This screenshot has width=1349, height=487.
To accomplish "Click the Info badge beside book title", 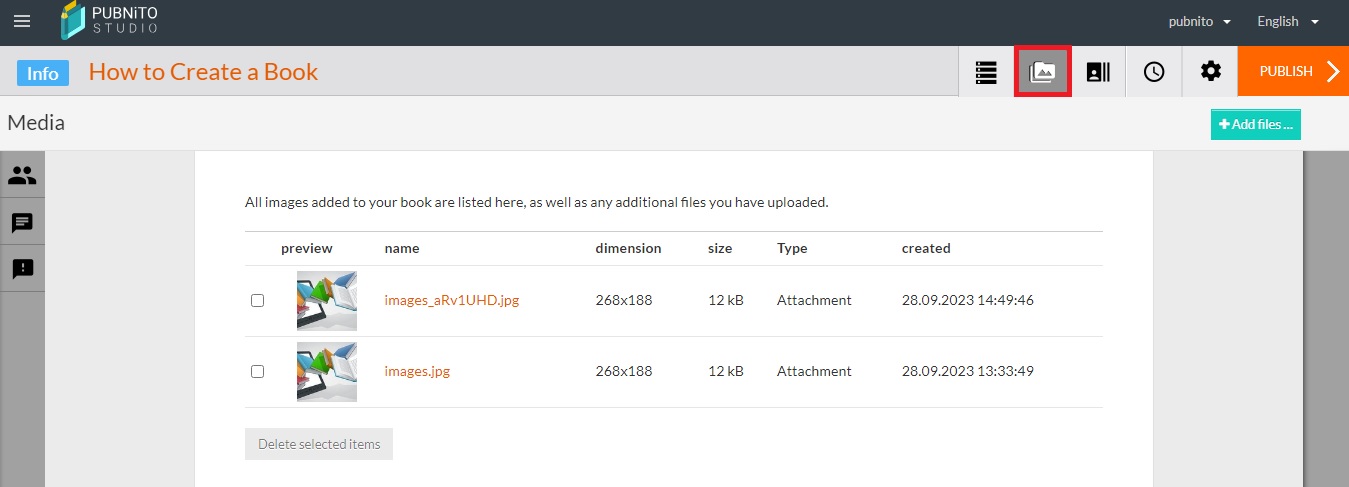I will click(x=43, y=73).
